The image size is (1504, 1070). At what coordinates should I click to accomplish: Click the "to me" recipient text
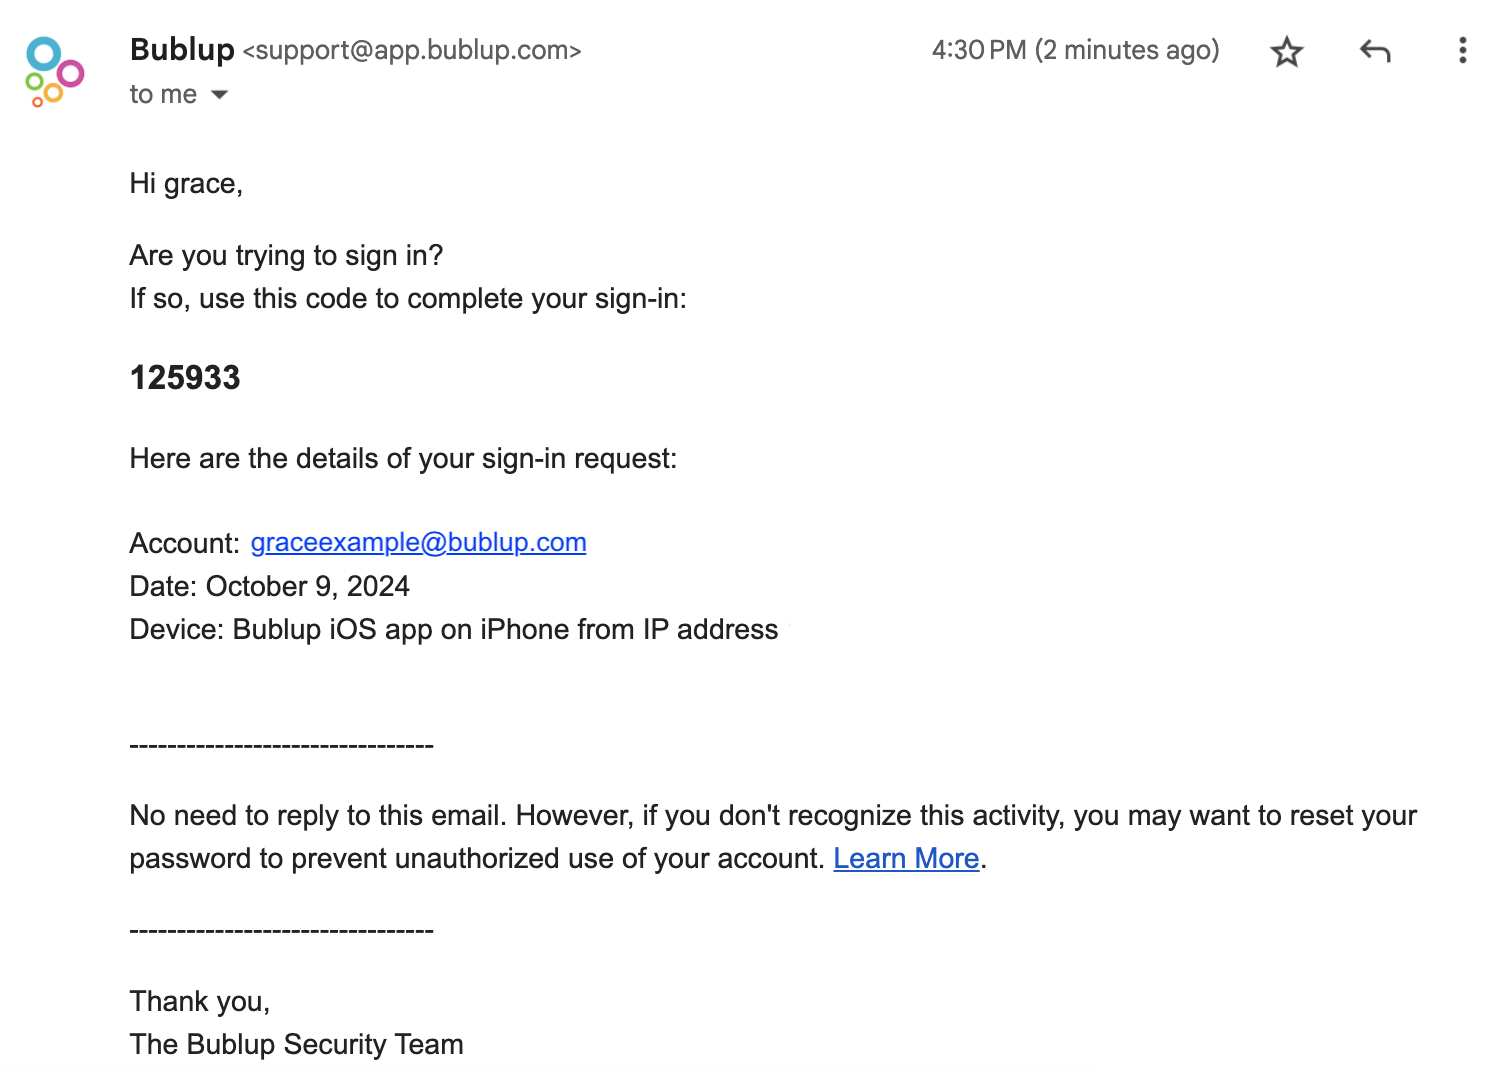tap(163, 95)
